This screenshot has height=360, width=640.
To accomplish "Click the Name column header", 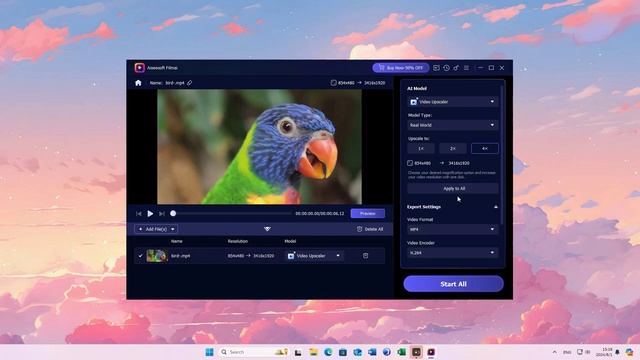I will 177,241.
